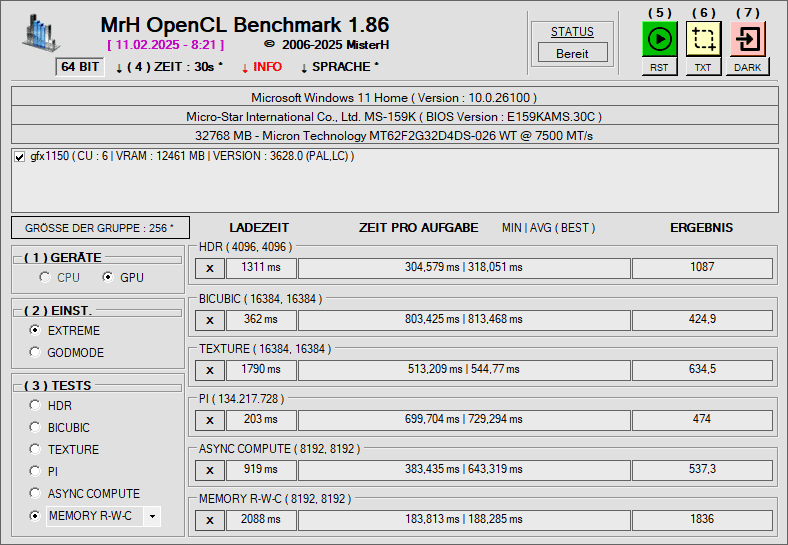The height and width of the screenshot is (545, 788).
Task: Click the Micron Technology memory info row
Action: tap(395, 135)
